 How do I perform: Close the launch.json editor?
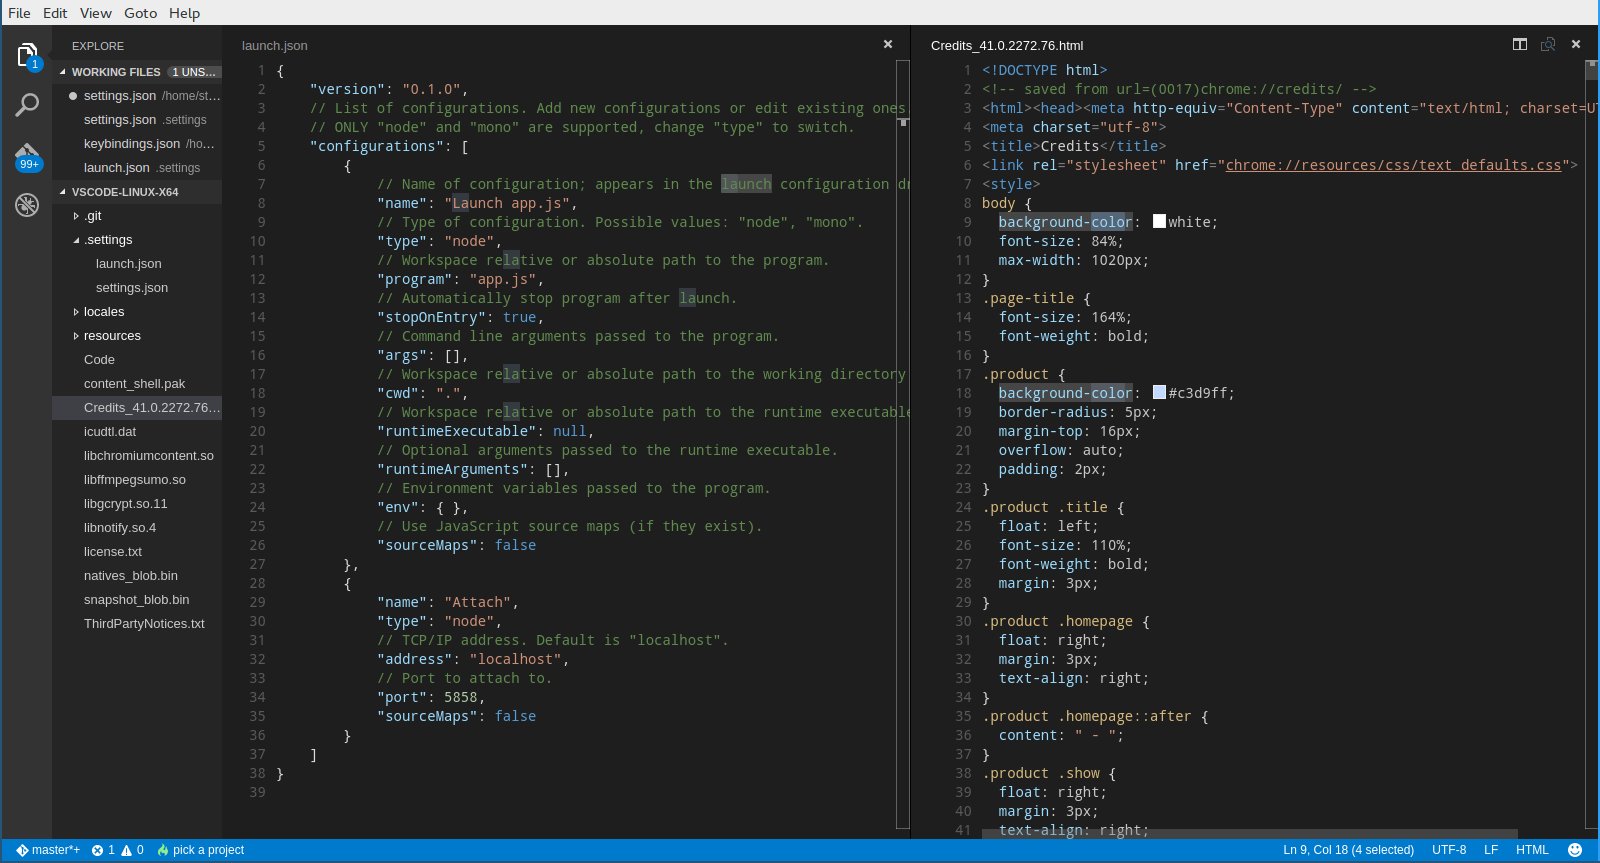pyautogui.click(x=887, y=44)
